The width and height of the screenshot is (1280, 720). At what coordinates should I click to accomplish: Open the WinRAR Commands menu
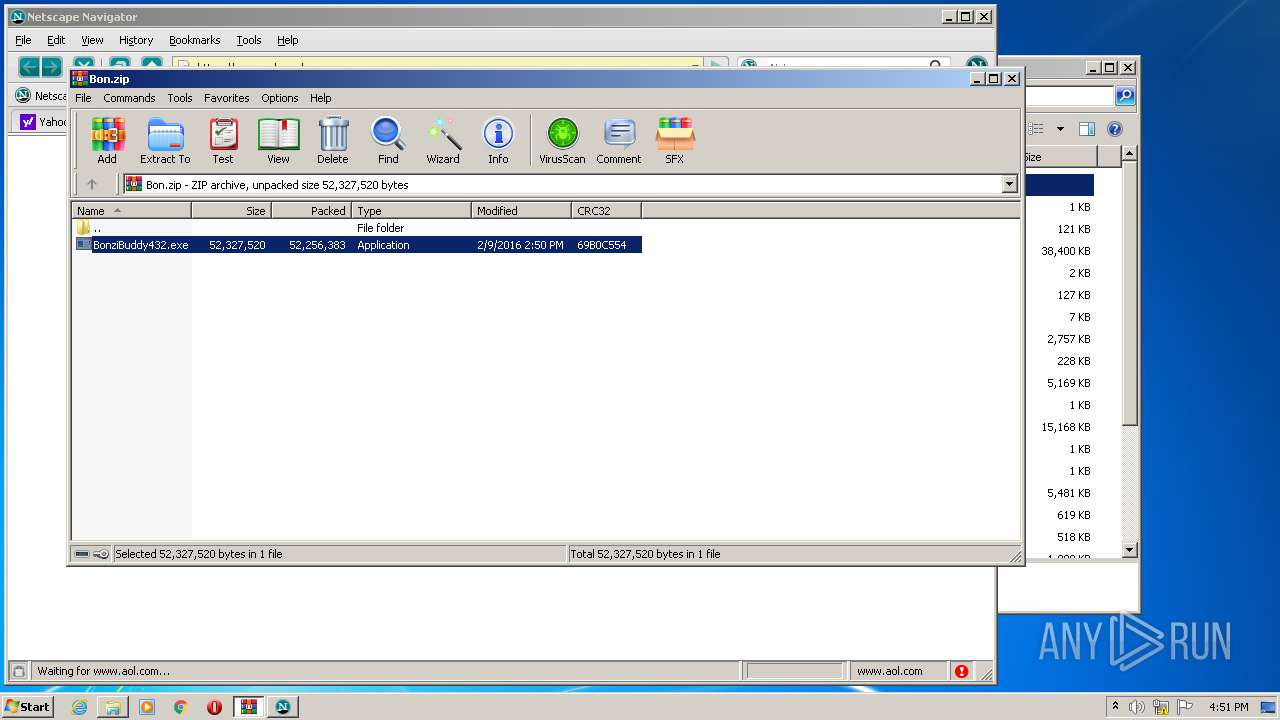click(129, 98)
